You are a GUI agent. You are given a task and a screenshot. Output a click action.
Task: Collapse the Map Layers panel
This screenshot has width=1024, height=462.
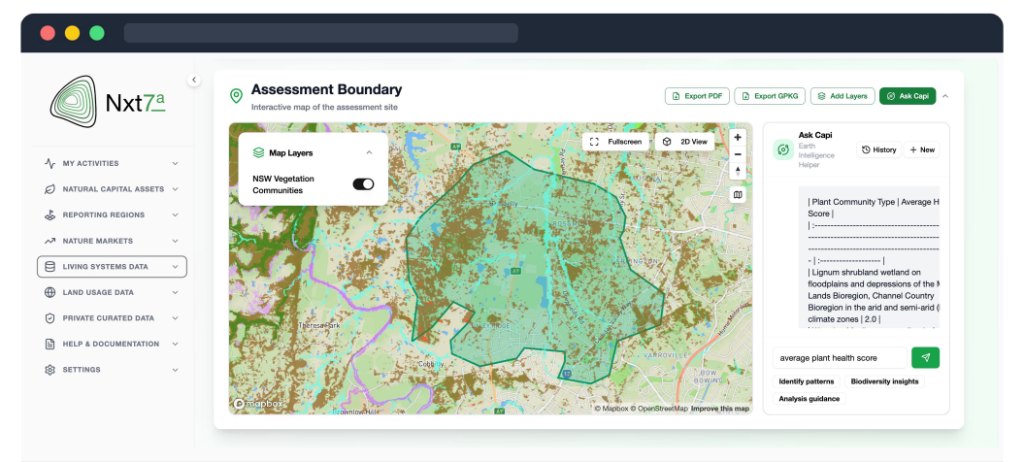click(369, 153)
